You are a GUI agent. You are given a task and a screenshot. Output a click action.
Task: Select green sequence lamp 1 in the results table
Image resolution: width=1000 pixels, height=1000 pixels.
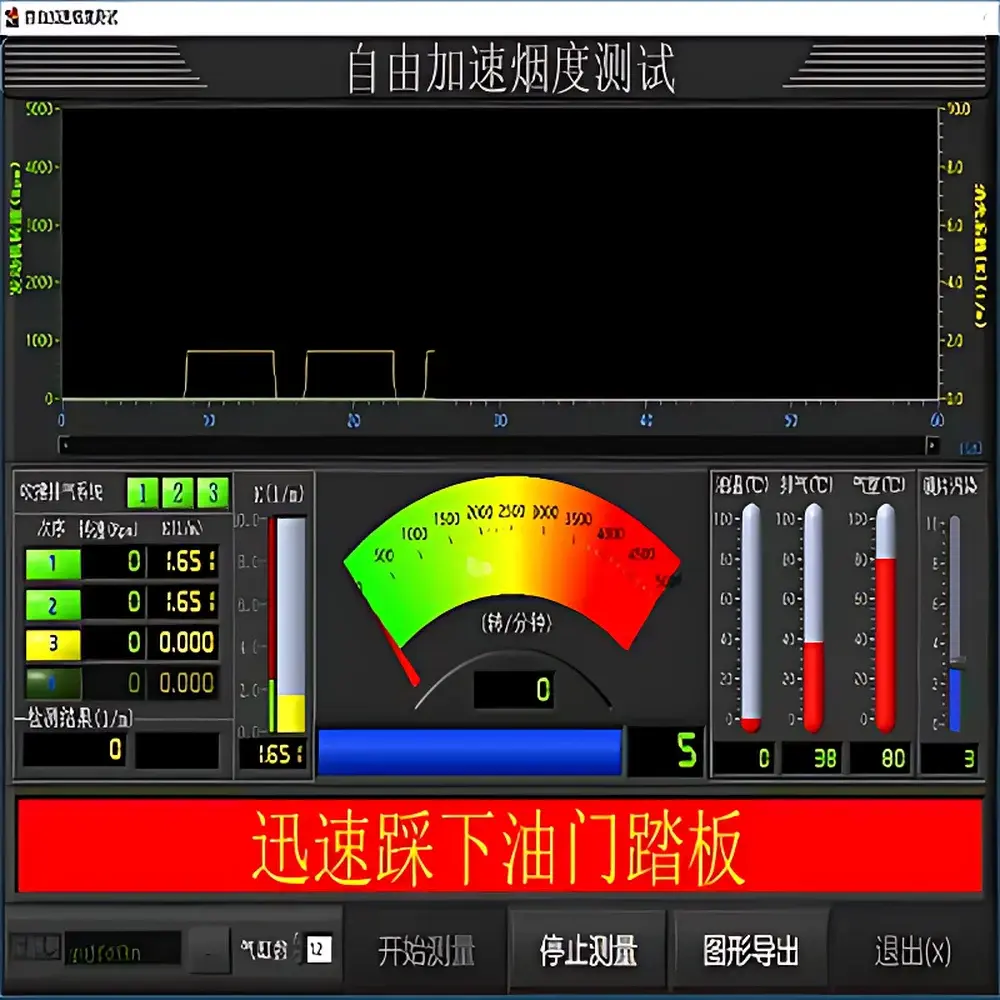[x=53, y=562]
